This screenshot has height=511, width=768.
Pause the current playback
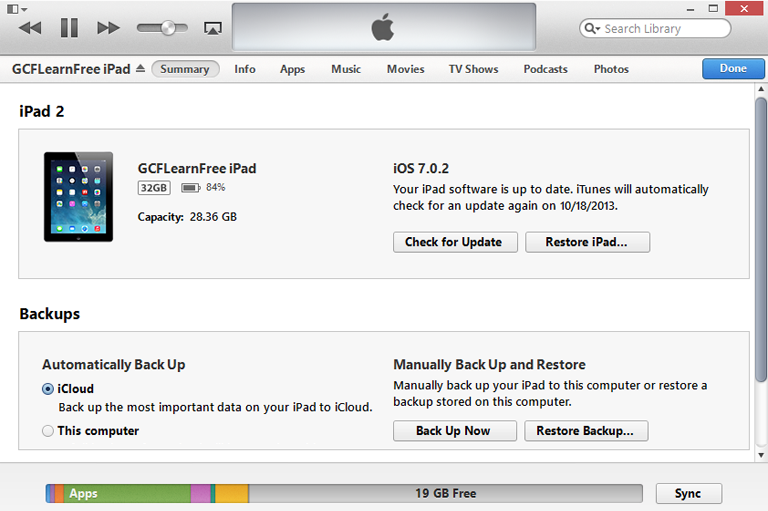tap(69, 28)
